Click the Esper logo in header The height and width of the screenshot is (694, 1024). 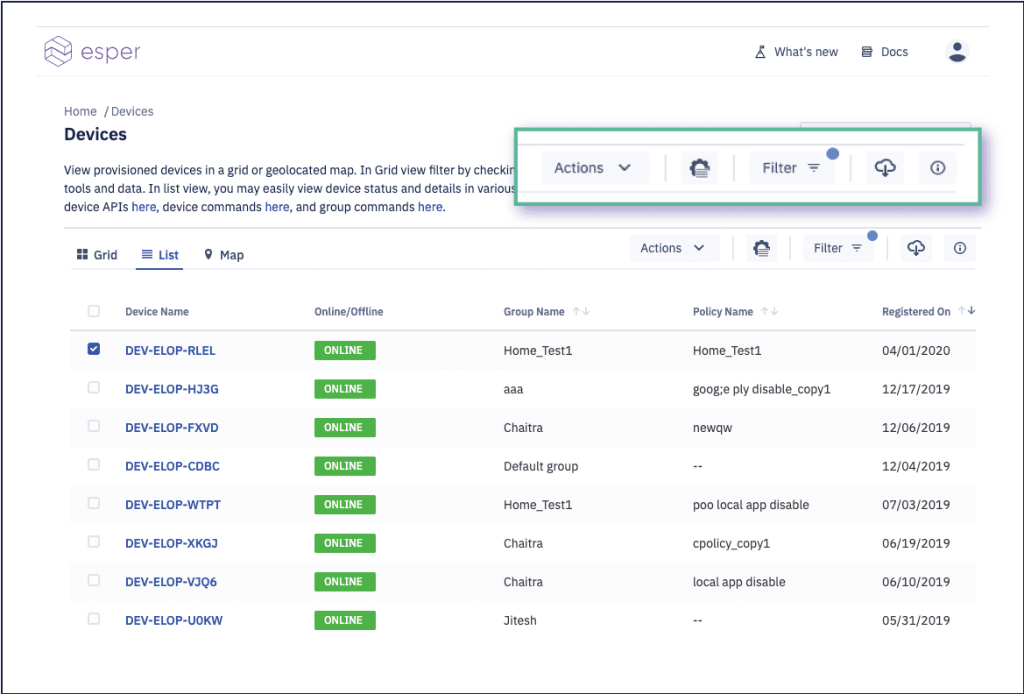[x=92, y=52]
